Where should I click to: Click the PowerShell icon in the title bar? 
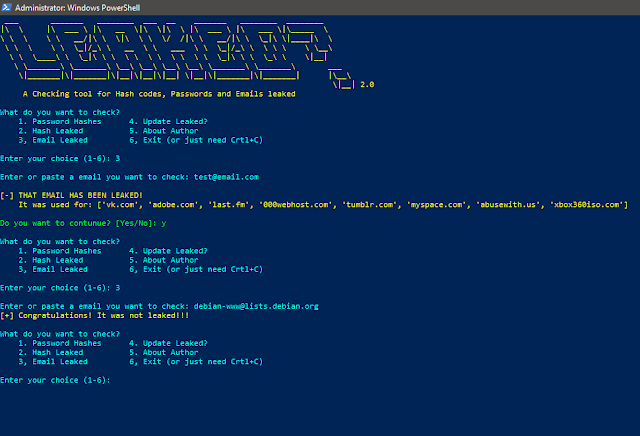[6, 7]
